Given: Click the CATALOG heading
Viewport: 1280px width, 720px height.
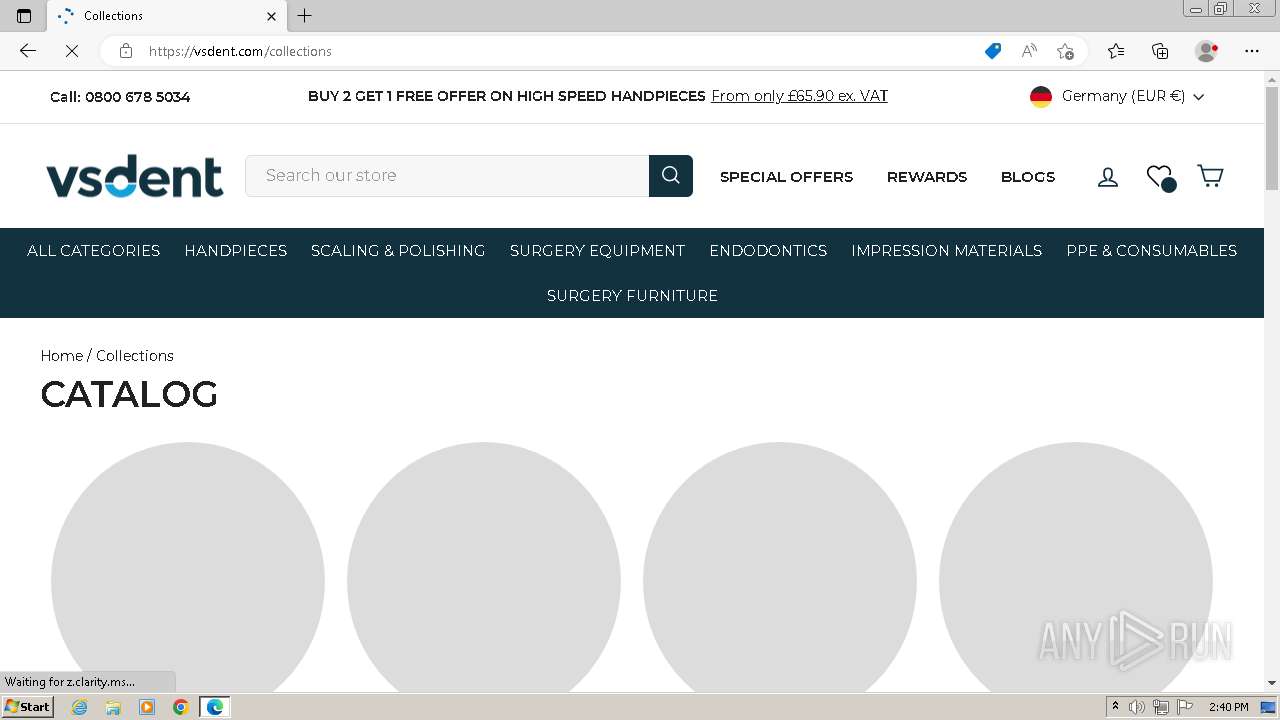Looking at the screenshot, I should tap(129, 394).
